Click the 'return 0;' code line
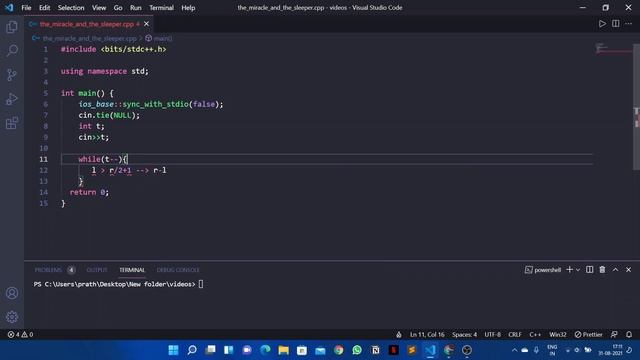This screenshot has width=640, height=360. point(89,192)
